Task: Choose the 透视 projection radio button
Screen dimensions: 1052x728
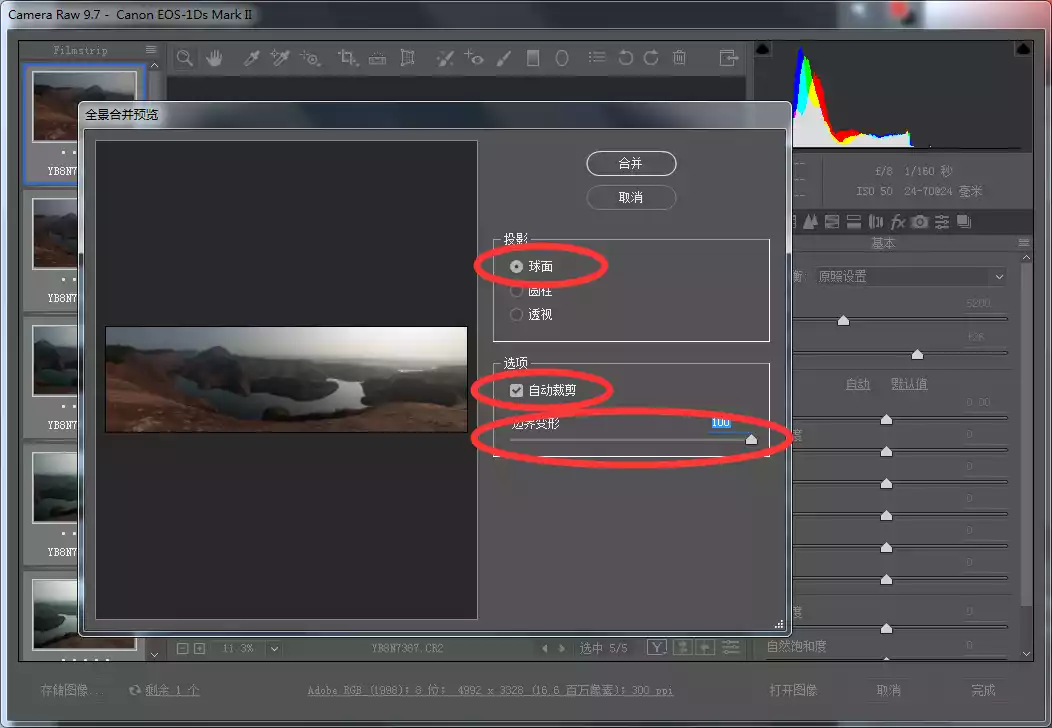Action: coord(516,315)
